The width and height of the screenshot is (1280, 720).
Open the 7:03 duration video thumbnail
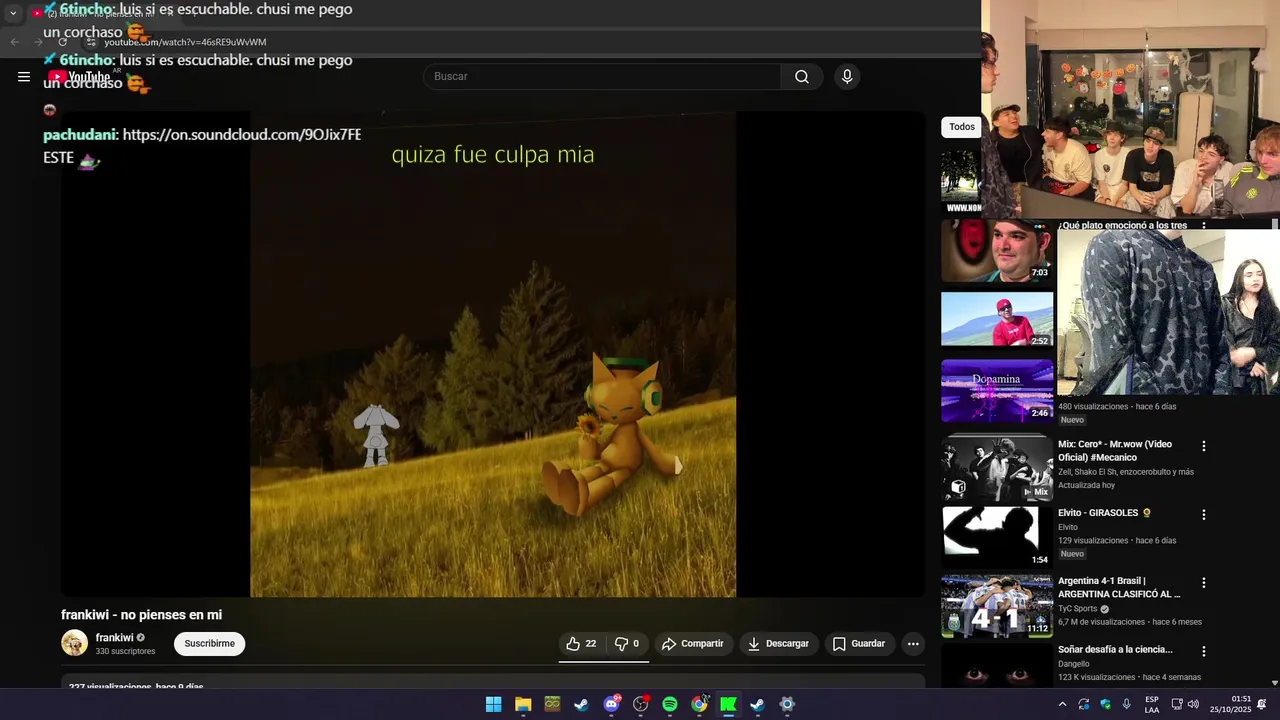click(997, 250)
